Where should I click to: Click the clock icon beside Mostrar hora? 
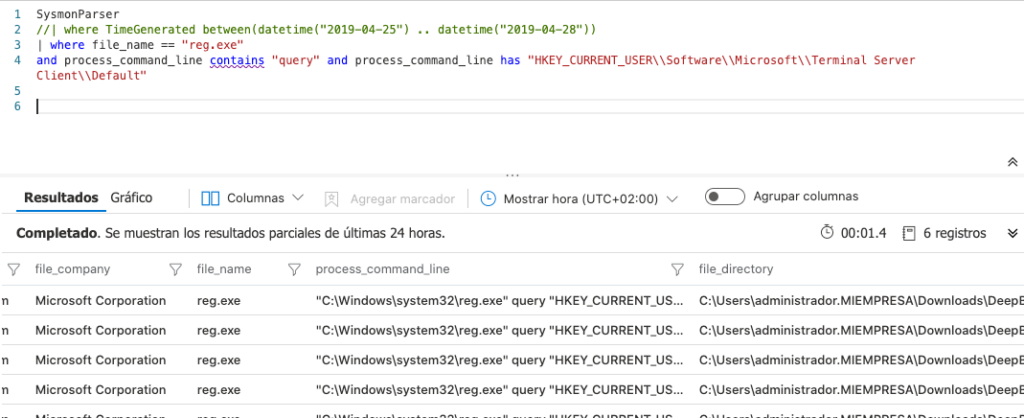[x=488, y=198]
